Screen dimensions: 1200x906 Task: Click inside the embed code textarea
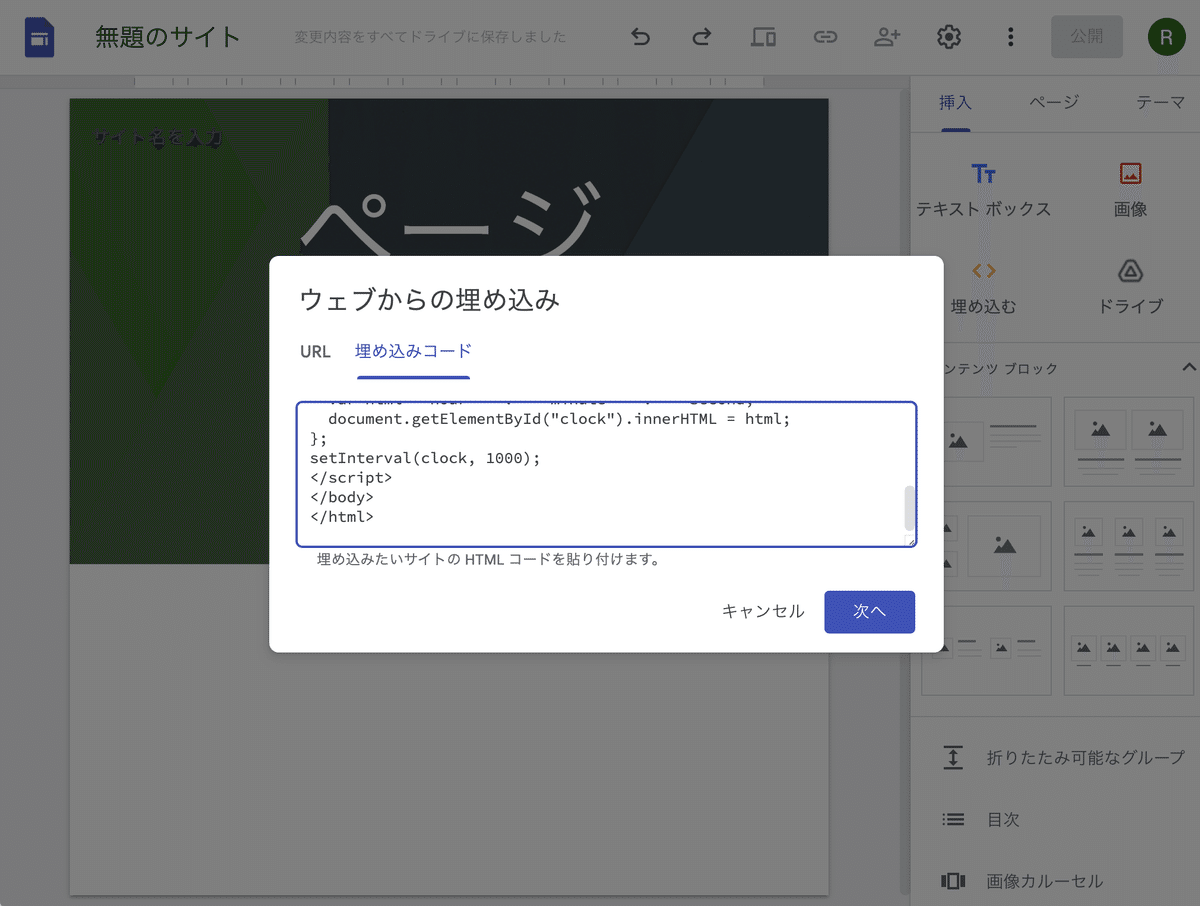(606, 474)
